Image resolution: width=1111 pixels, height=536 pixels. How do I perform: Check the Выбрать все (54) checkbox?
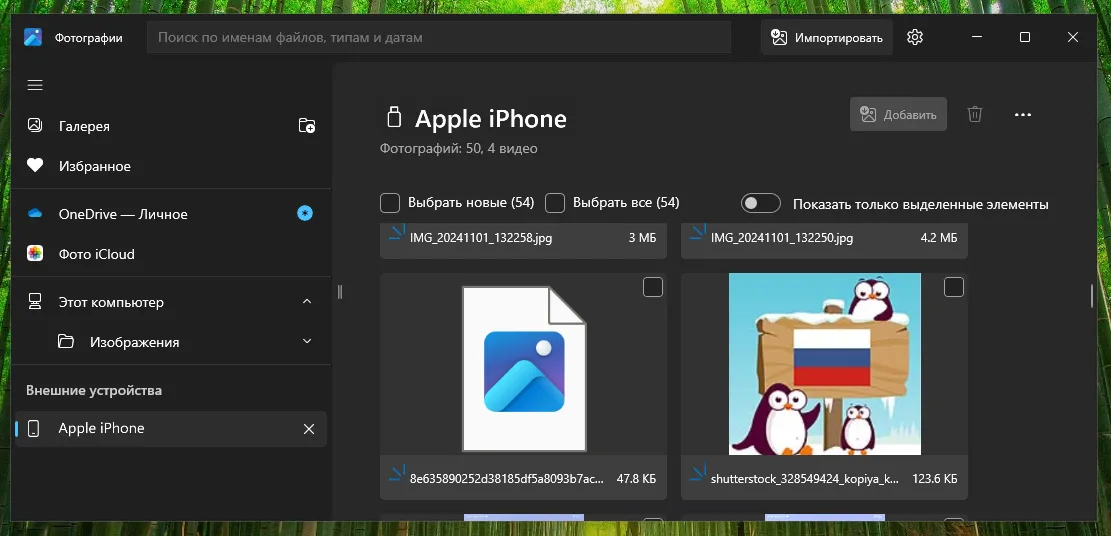[555, 203]
